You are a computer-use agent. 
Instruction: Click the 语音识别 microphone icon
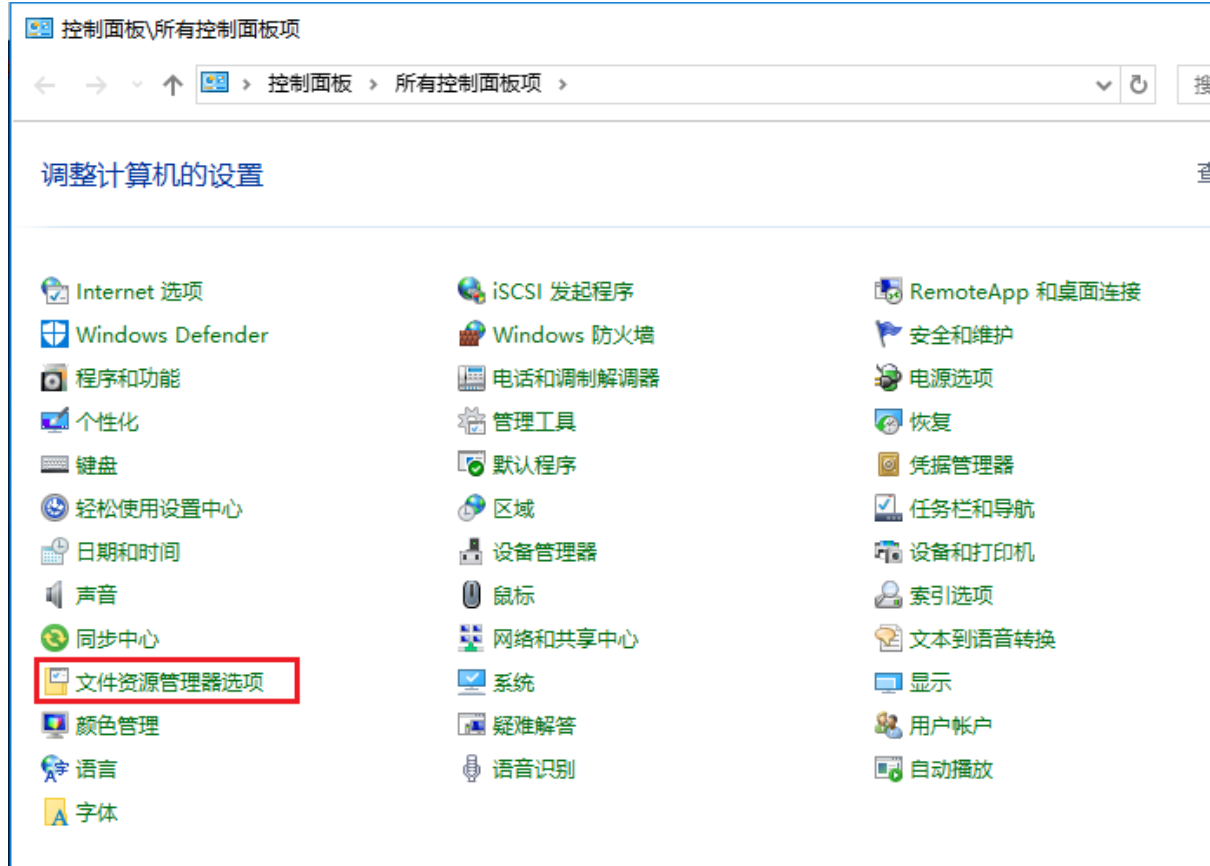coord(471,769)
